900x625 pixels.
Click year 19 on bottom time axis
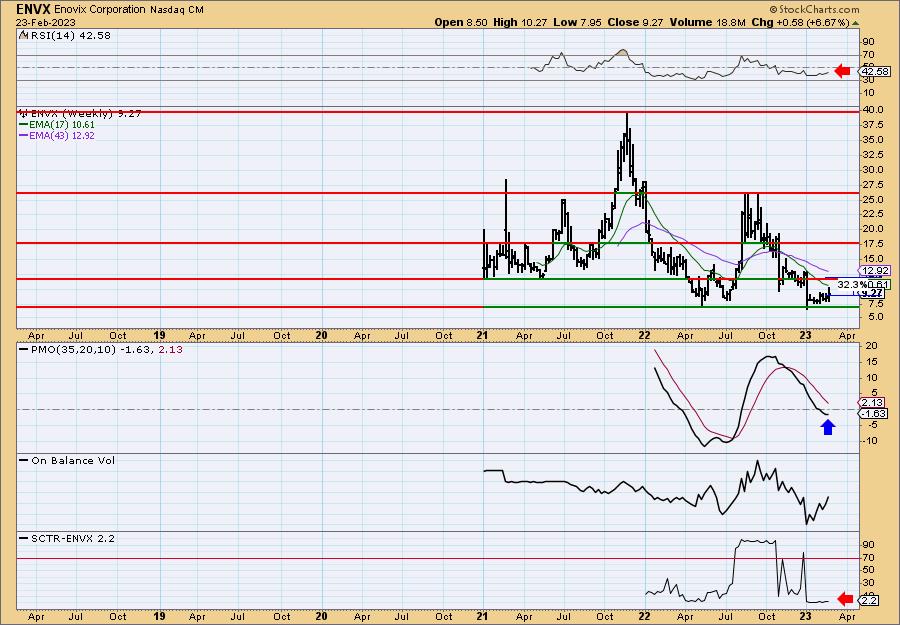coord(160,616)
